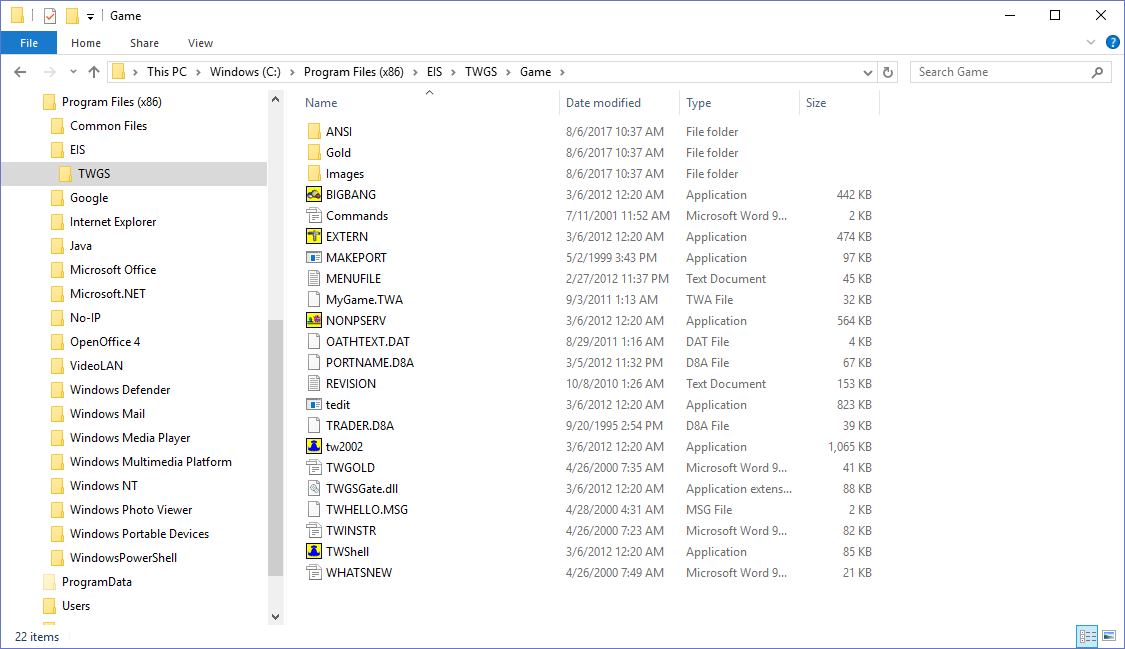Select the OATHTEXT.DAT file

coord(367,341)
